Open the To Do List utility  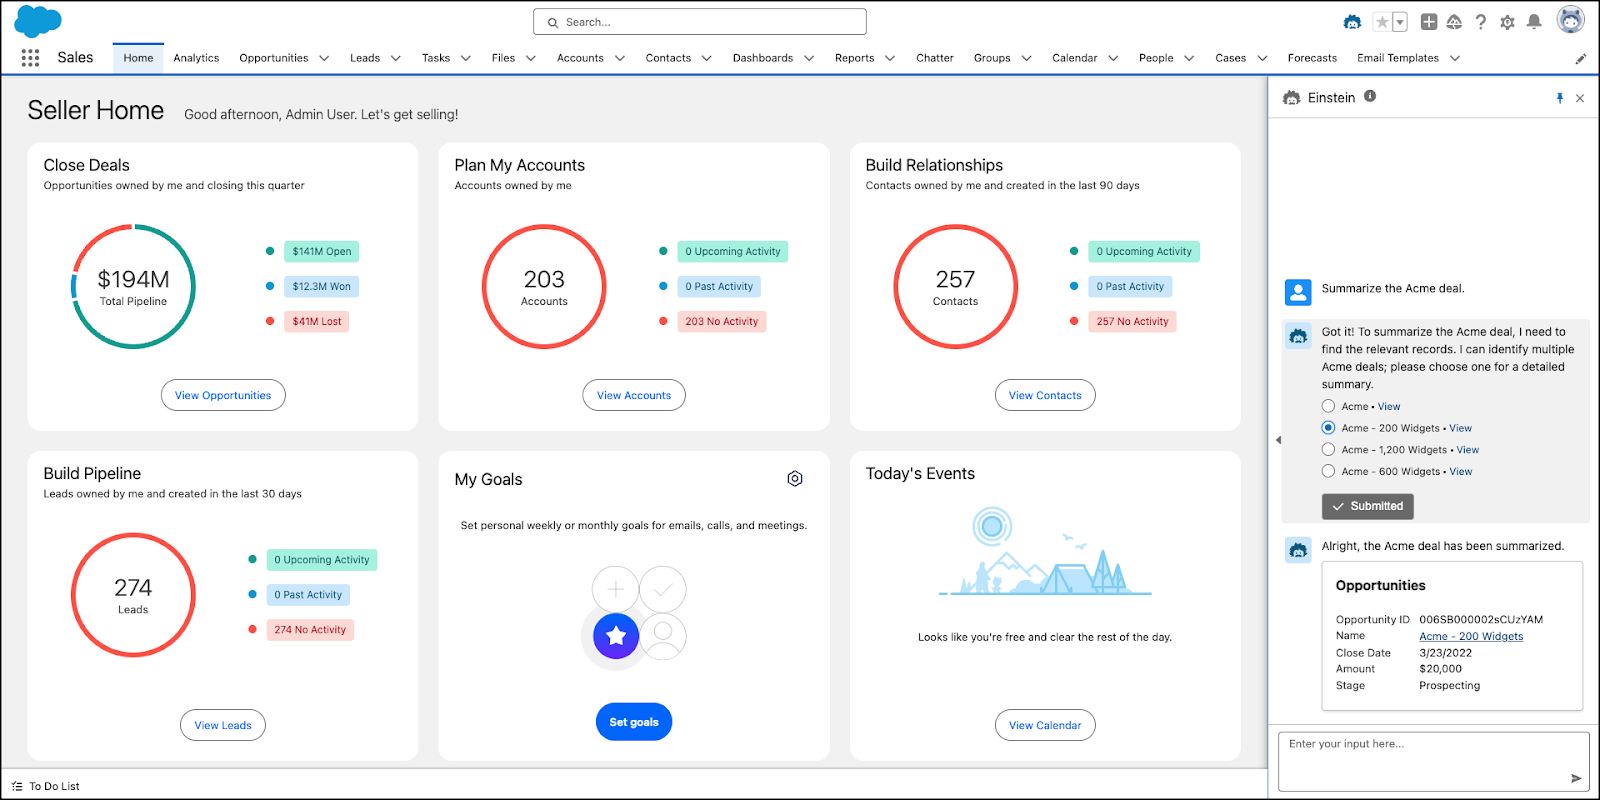click(46, 786)
